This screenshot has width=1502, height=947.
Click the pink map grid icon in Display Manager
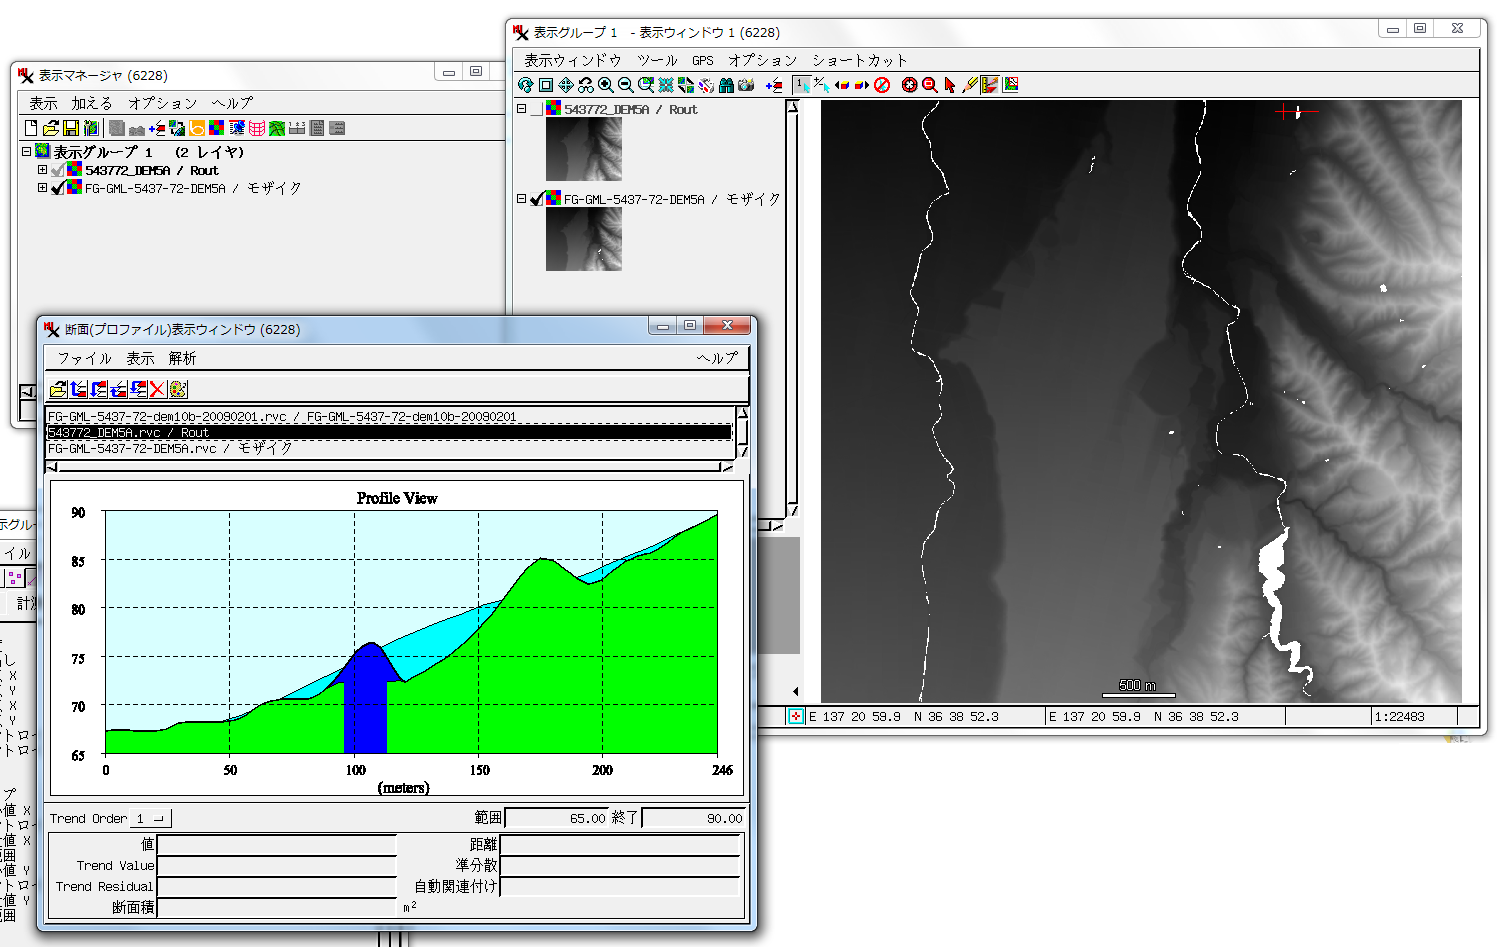pos(257,128)
